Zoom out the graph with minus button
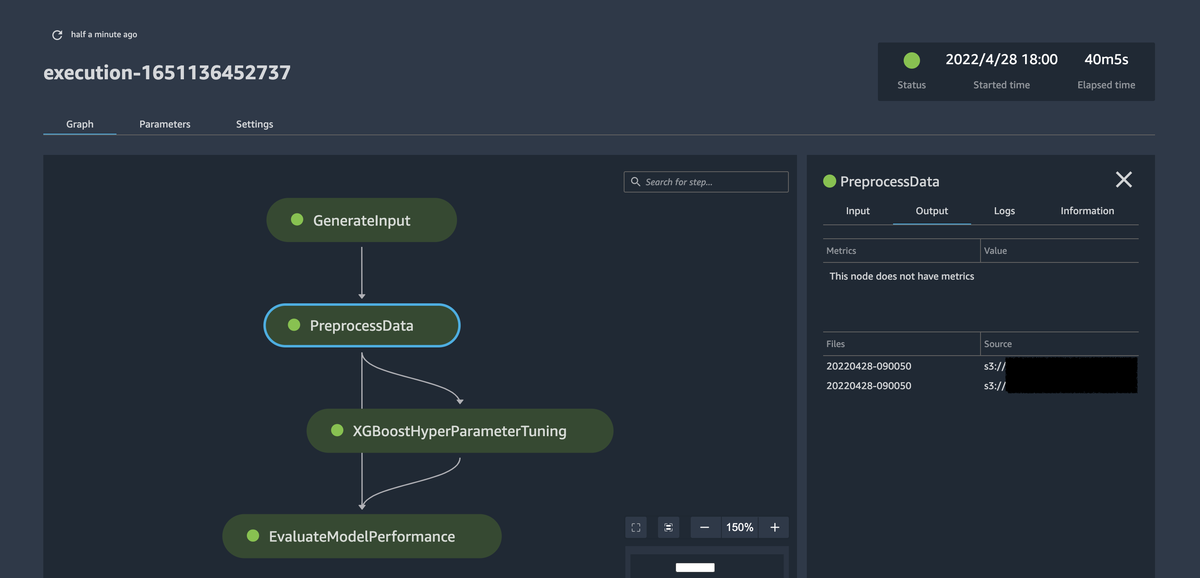 coord(705,527)
